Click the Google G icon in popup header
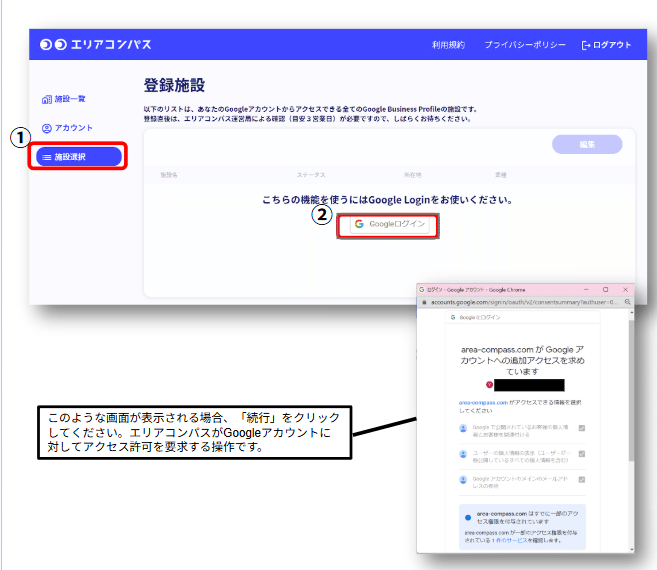 [x=450, y=318]
